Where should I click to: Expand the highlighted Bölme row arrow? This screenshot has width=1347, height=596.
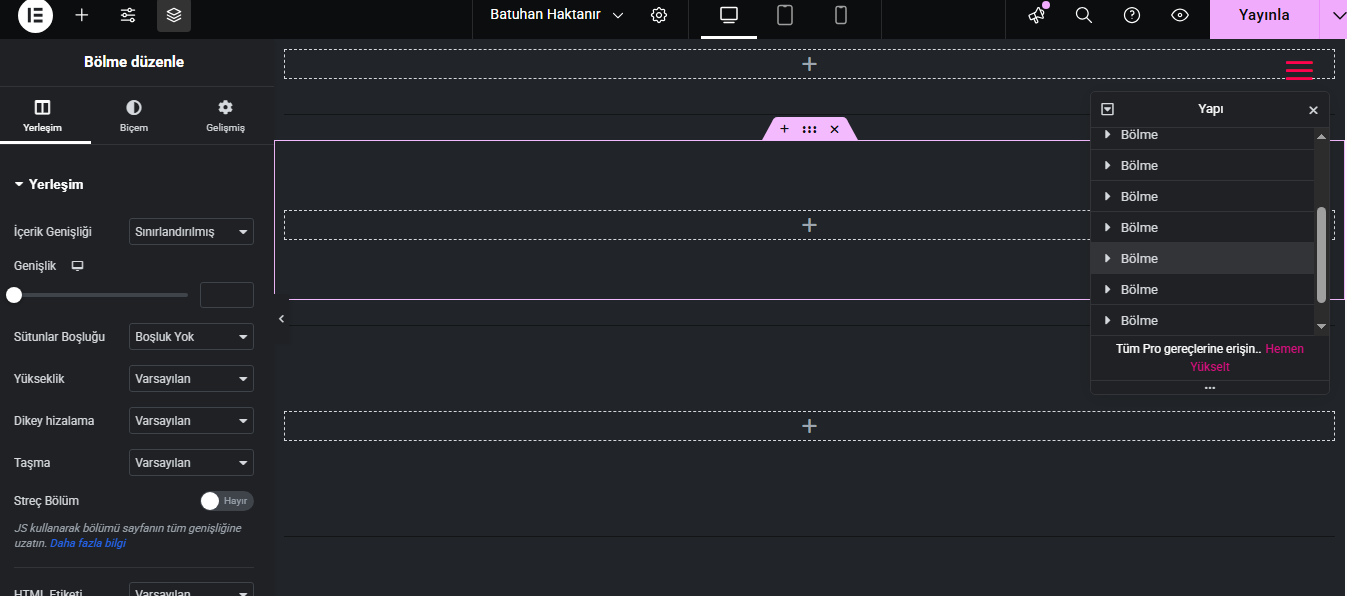pos(1107,258)
